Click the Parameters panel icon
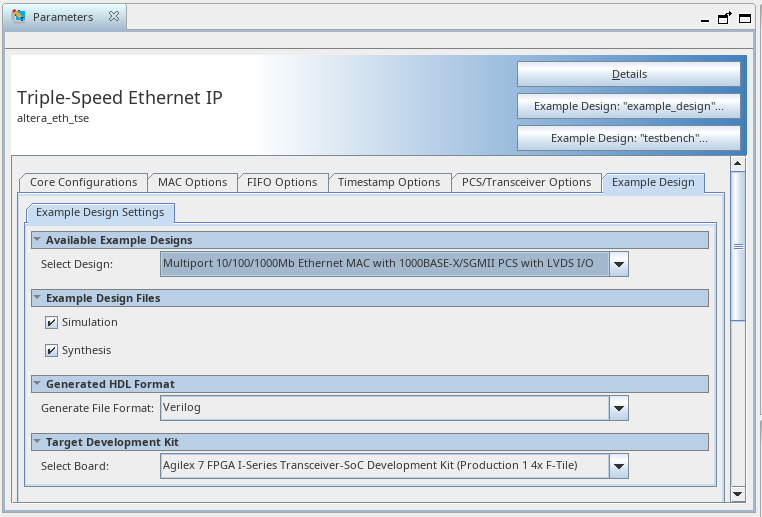This screenshot has width=762, height=517. click(19, 17)
